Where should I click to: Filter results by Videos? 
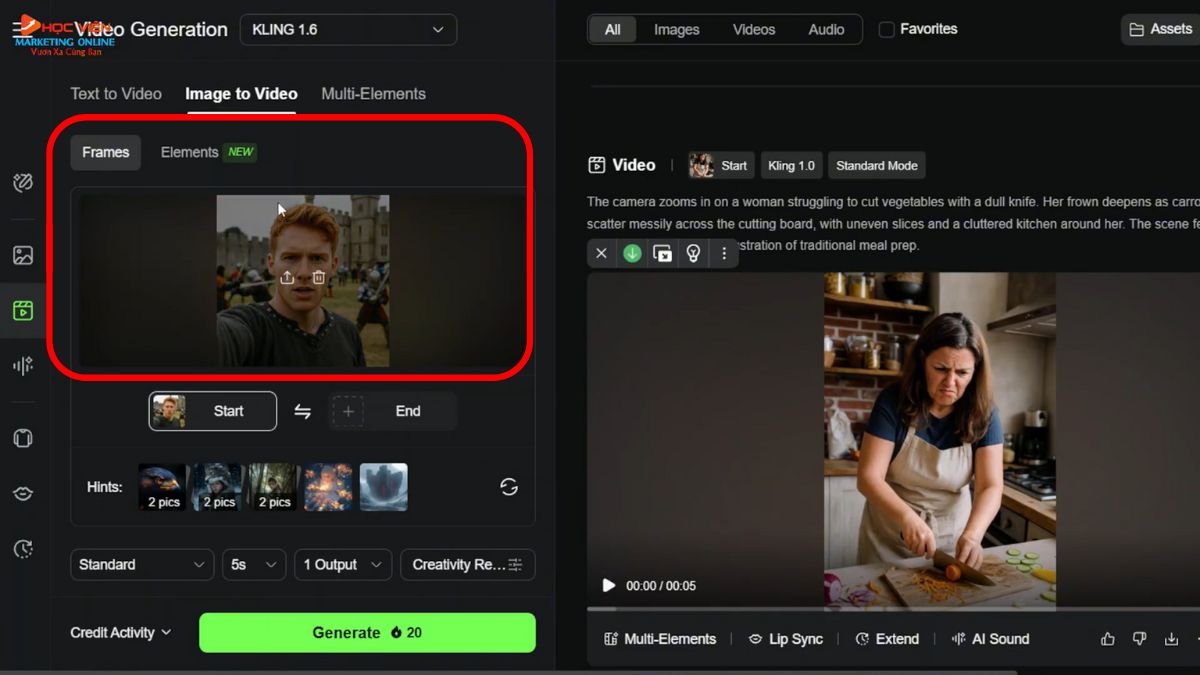tap(754, 29)
